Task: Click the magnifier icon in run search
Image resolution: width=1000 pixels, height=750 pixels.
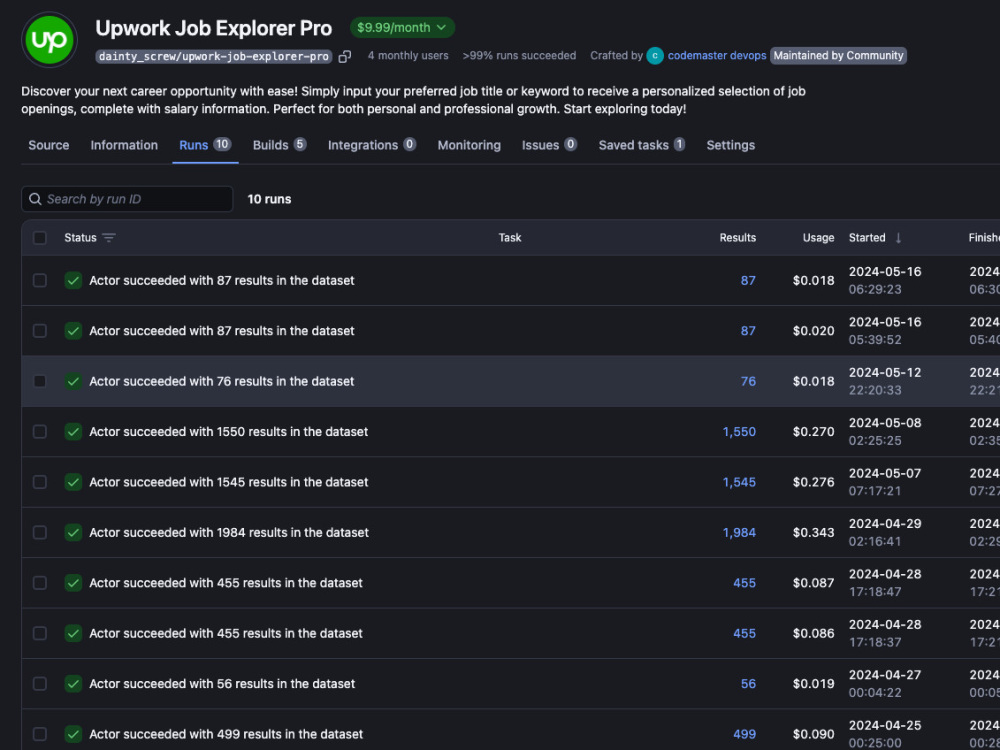Action: (36, 199)
